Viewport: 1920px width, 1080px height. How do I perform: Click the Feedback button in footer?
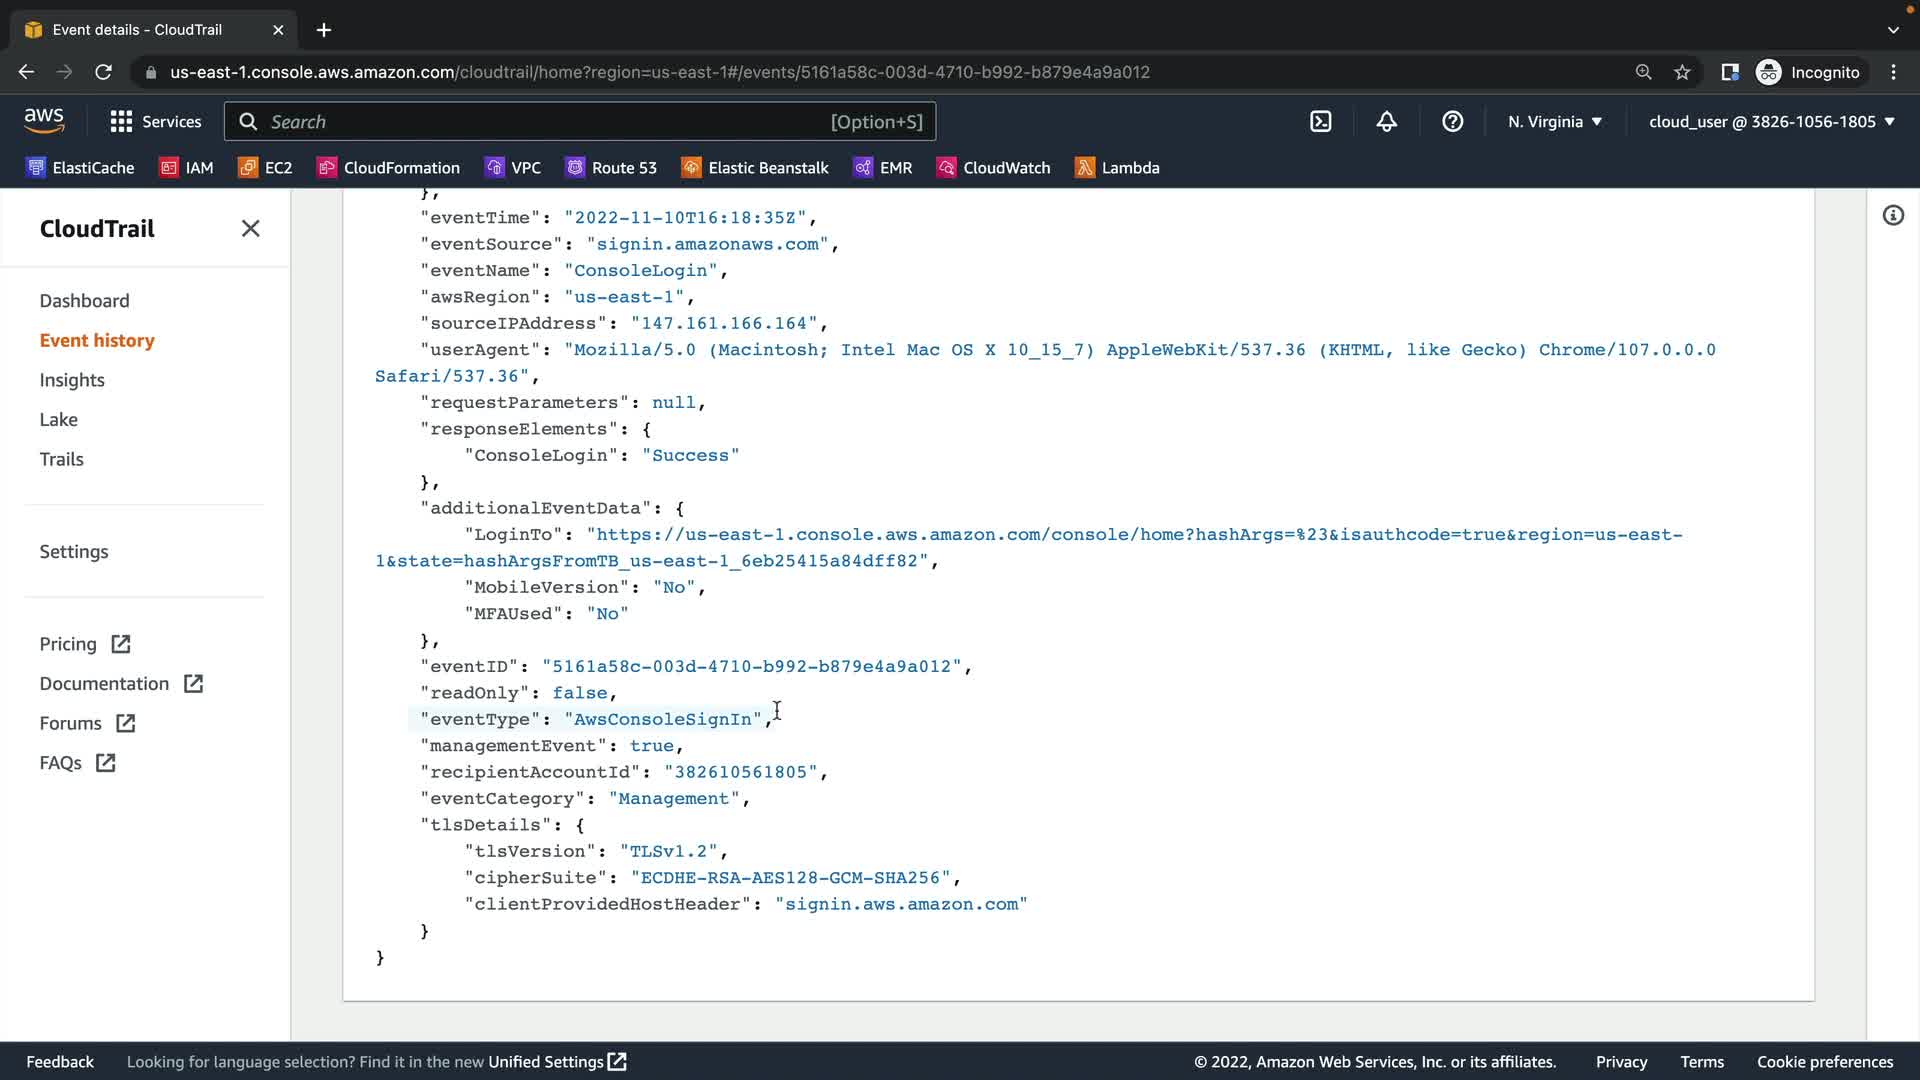[60, 1062]
